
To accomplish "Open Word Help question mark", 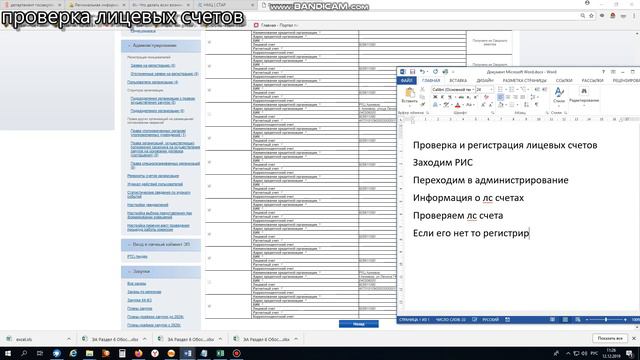I will [x=603, y=72].
